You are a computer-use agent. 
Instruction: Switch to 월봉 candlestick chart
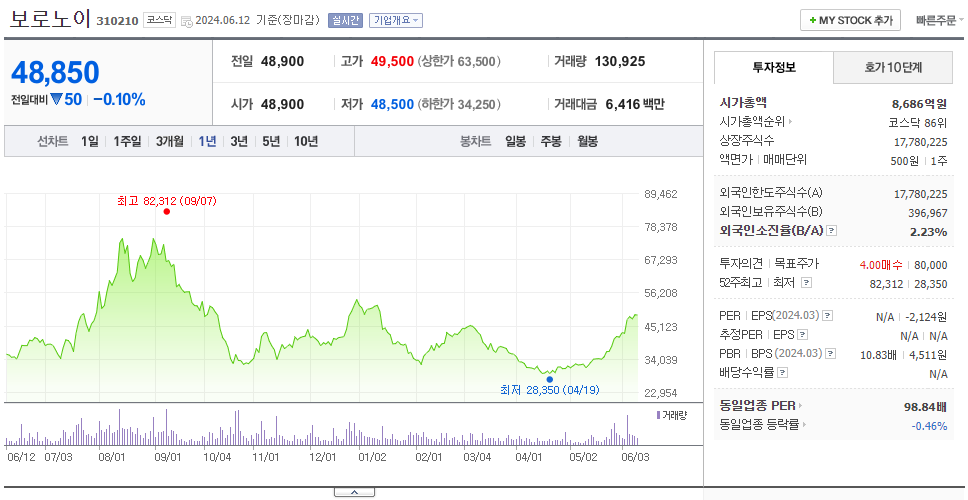(x=588, y=141)
